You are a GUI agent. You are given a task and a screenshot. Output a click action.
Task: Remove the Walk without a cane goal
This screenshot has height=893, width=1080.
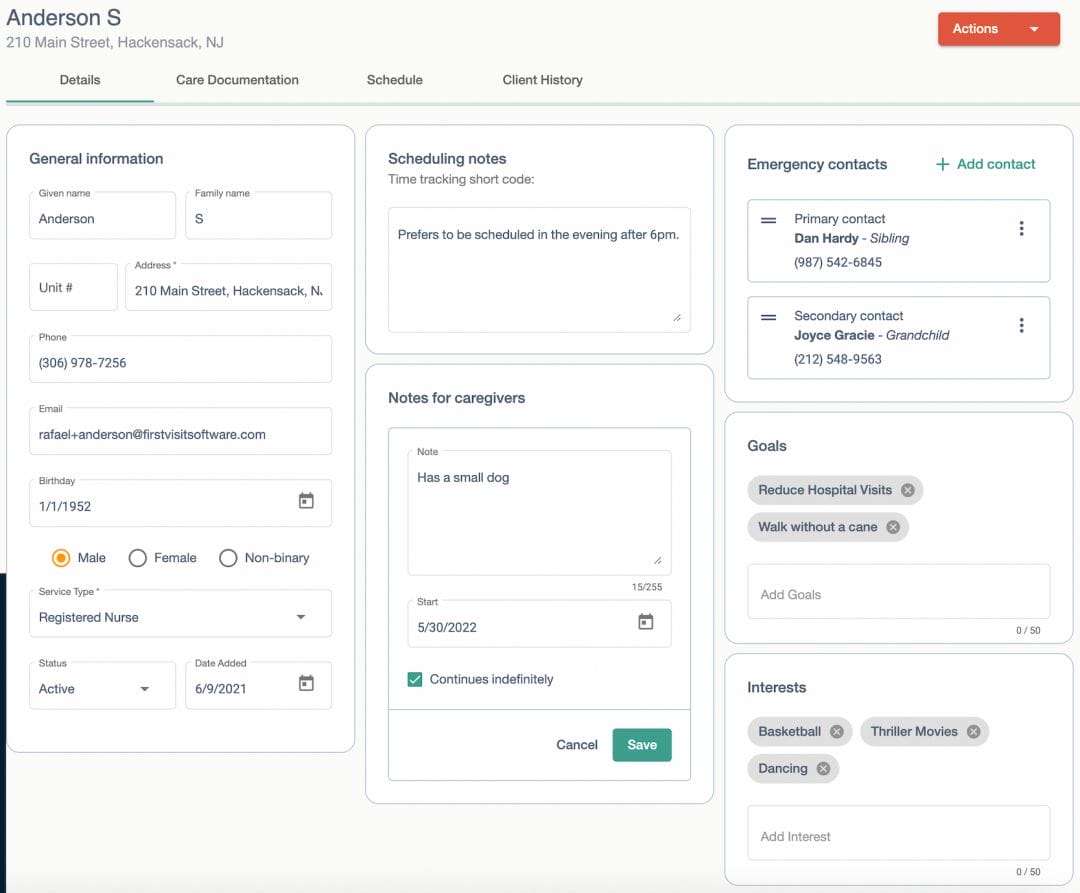click(x=893, y=526)
